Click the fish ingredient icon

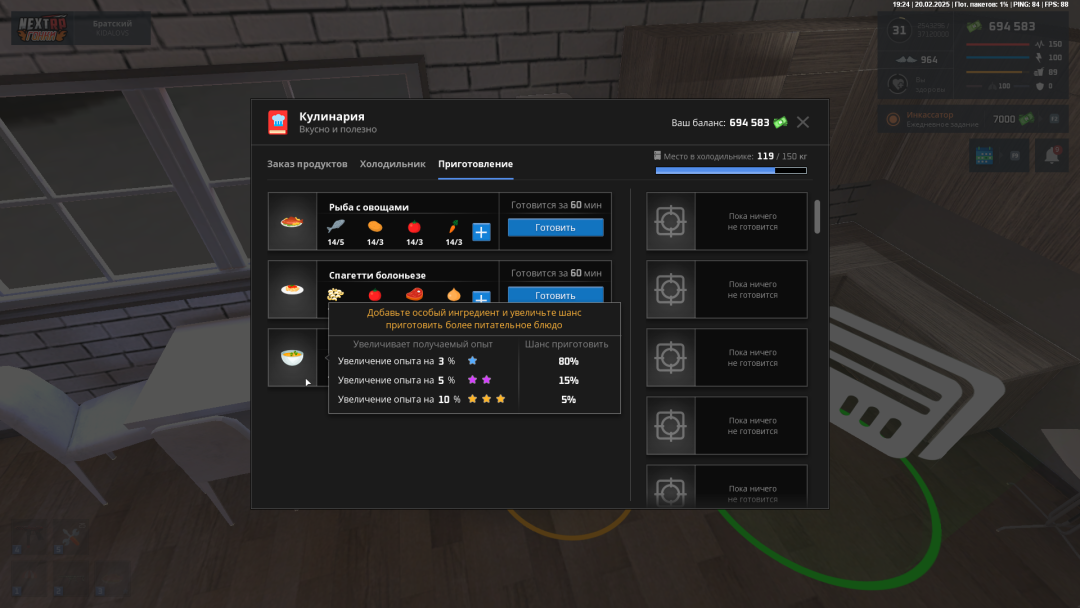pos(336,227)
